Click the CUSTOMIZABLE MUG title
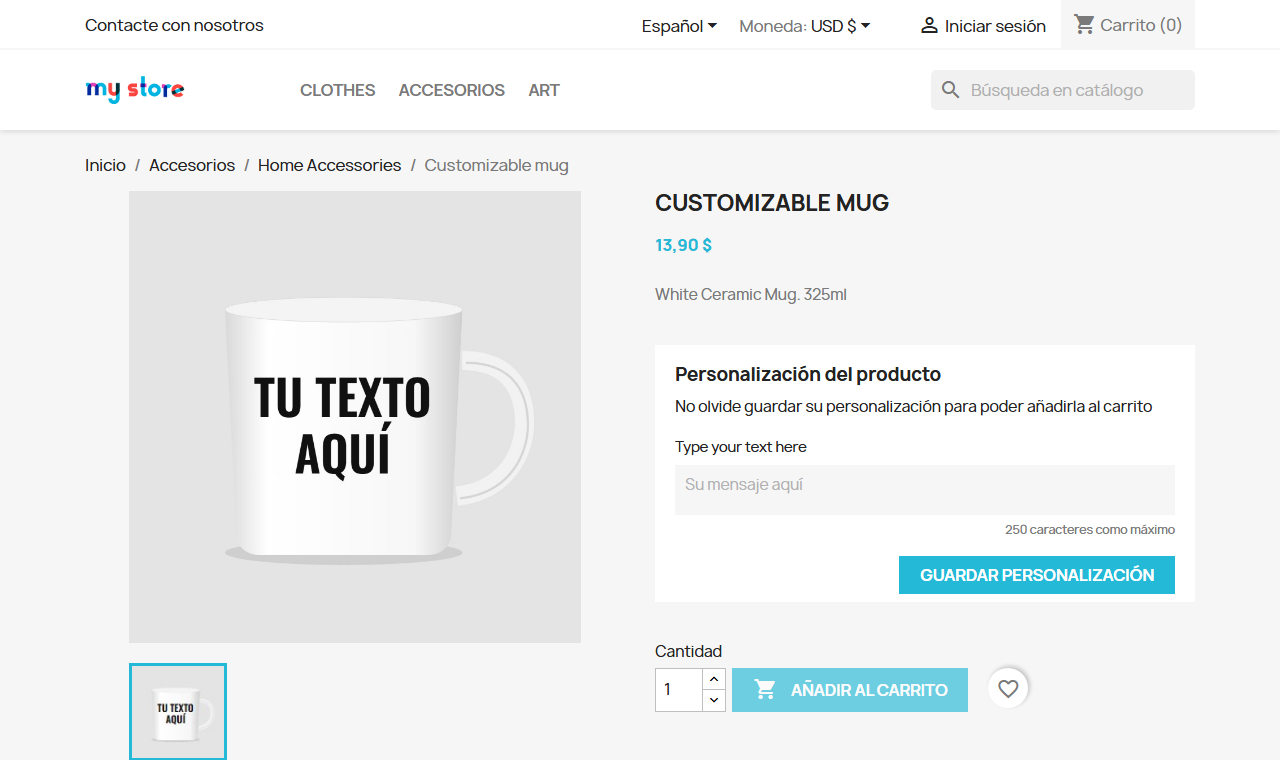The image size is (1280, 760). tap(772, 203)
